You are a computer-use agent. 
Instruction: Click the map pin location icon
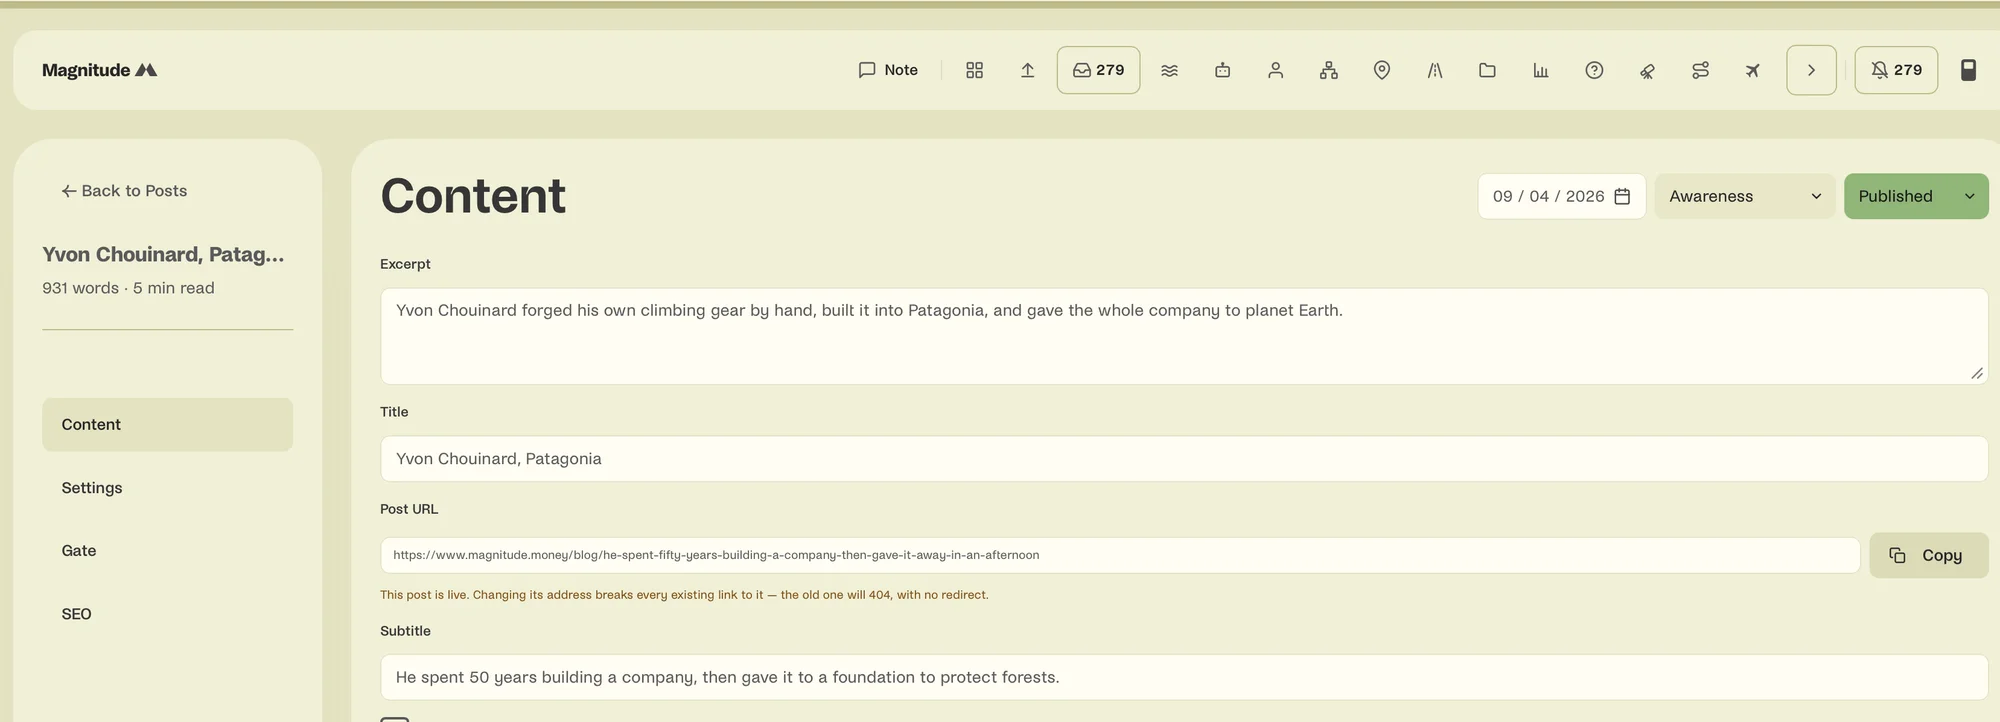coord(1381,70)
